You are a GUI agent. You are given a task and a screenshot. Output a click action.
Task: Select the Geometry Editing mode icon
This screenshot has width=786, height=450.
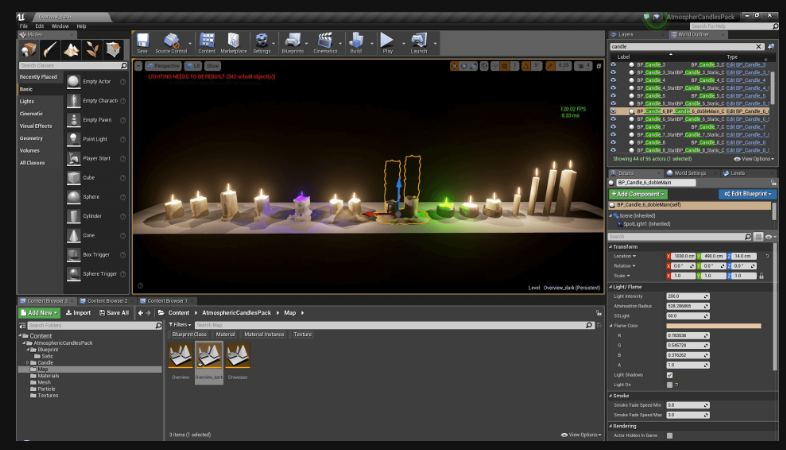pos(113,50)
